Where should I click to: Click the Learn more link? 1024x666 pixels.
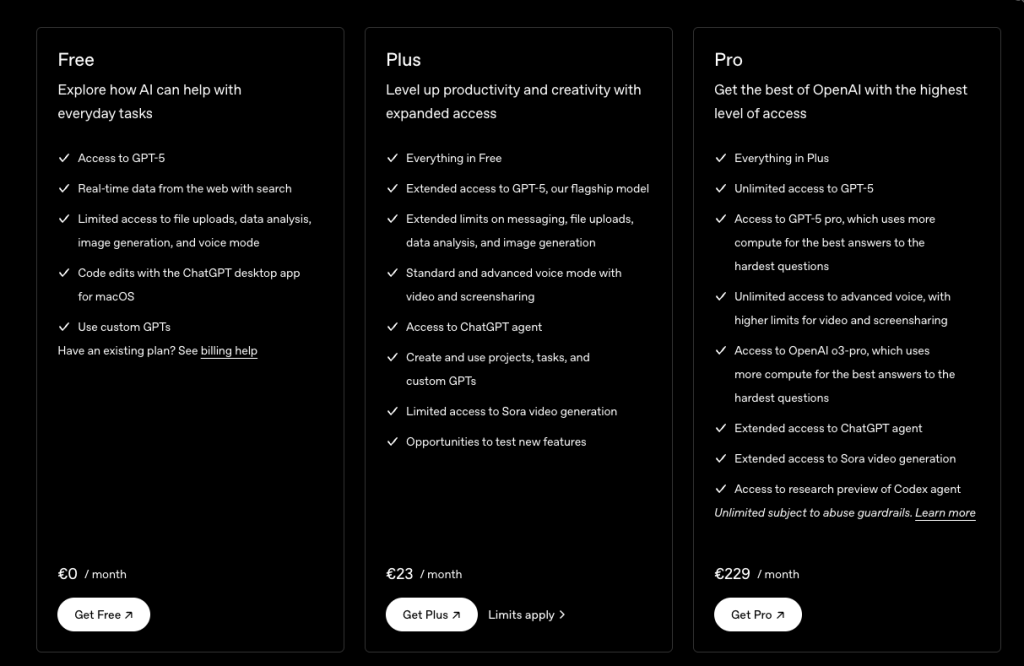[x=945, y=513]
